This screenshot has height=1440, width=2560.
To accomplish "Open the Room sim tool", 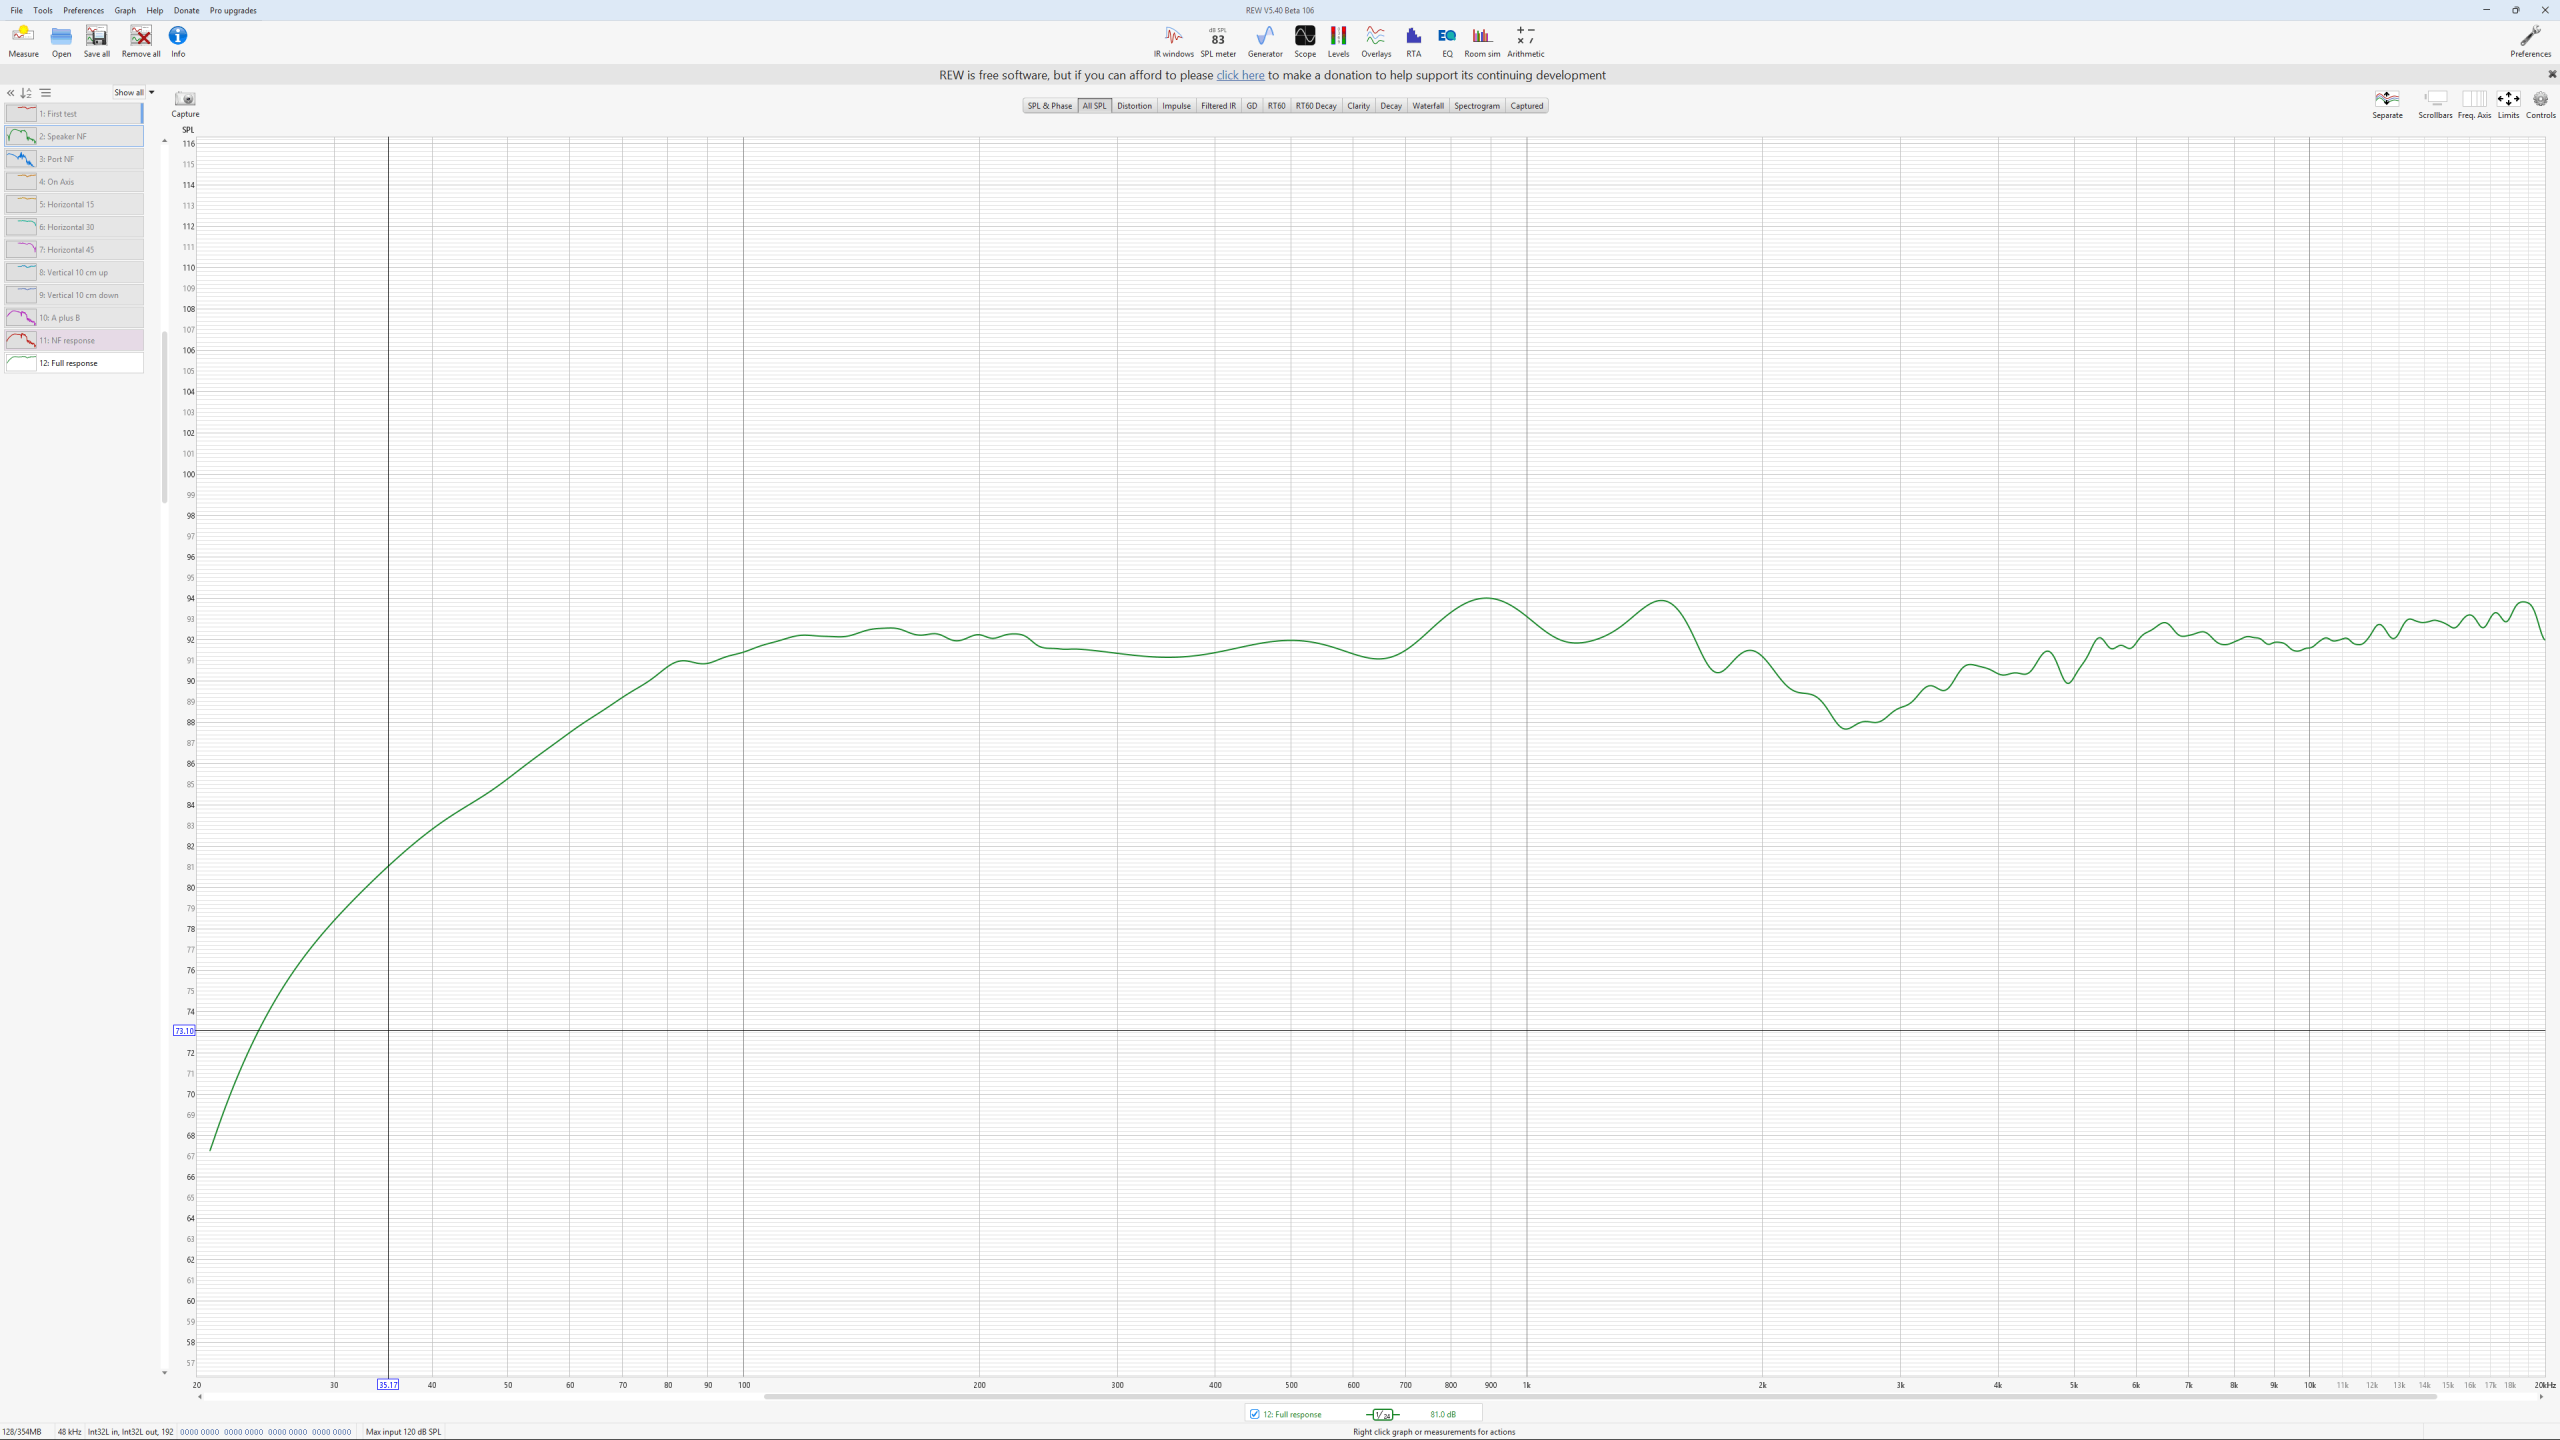I will [1482, 41].
